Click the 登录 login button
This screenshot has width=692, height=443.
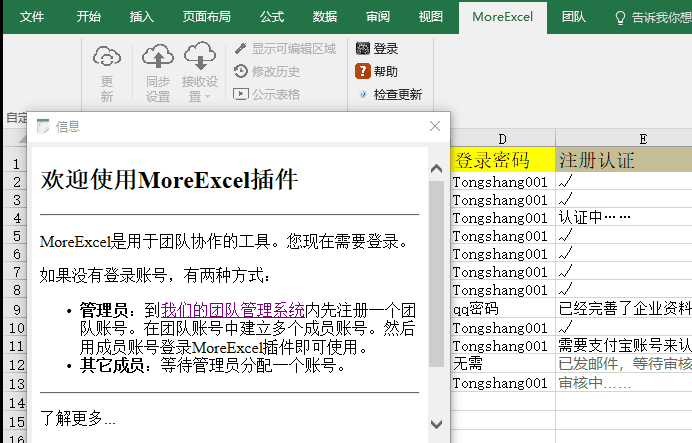click(377, 49)
